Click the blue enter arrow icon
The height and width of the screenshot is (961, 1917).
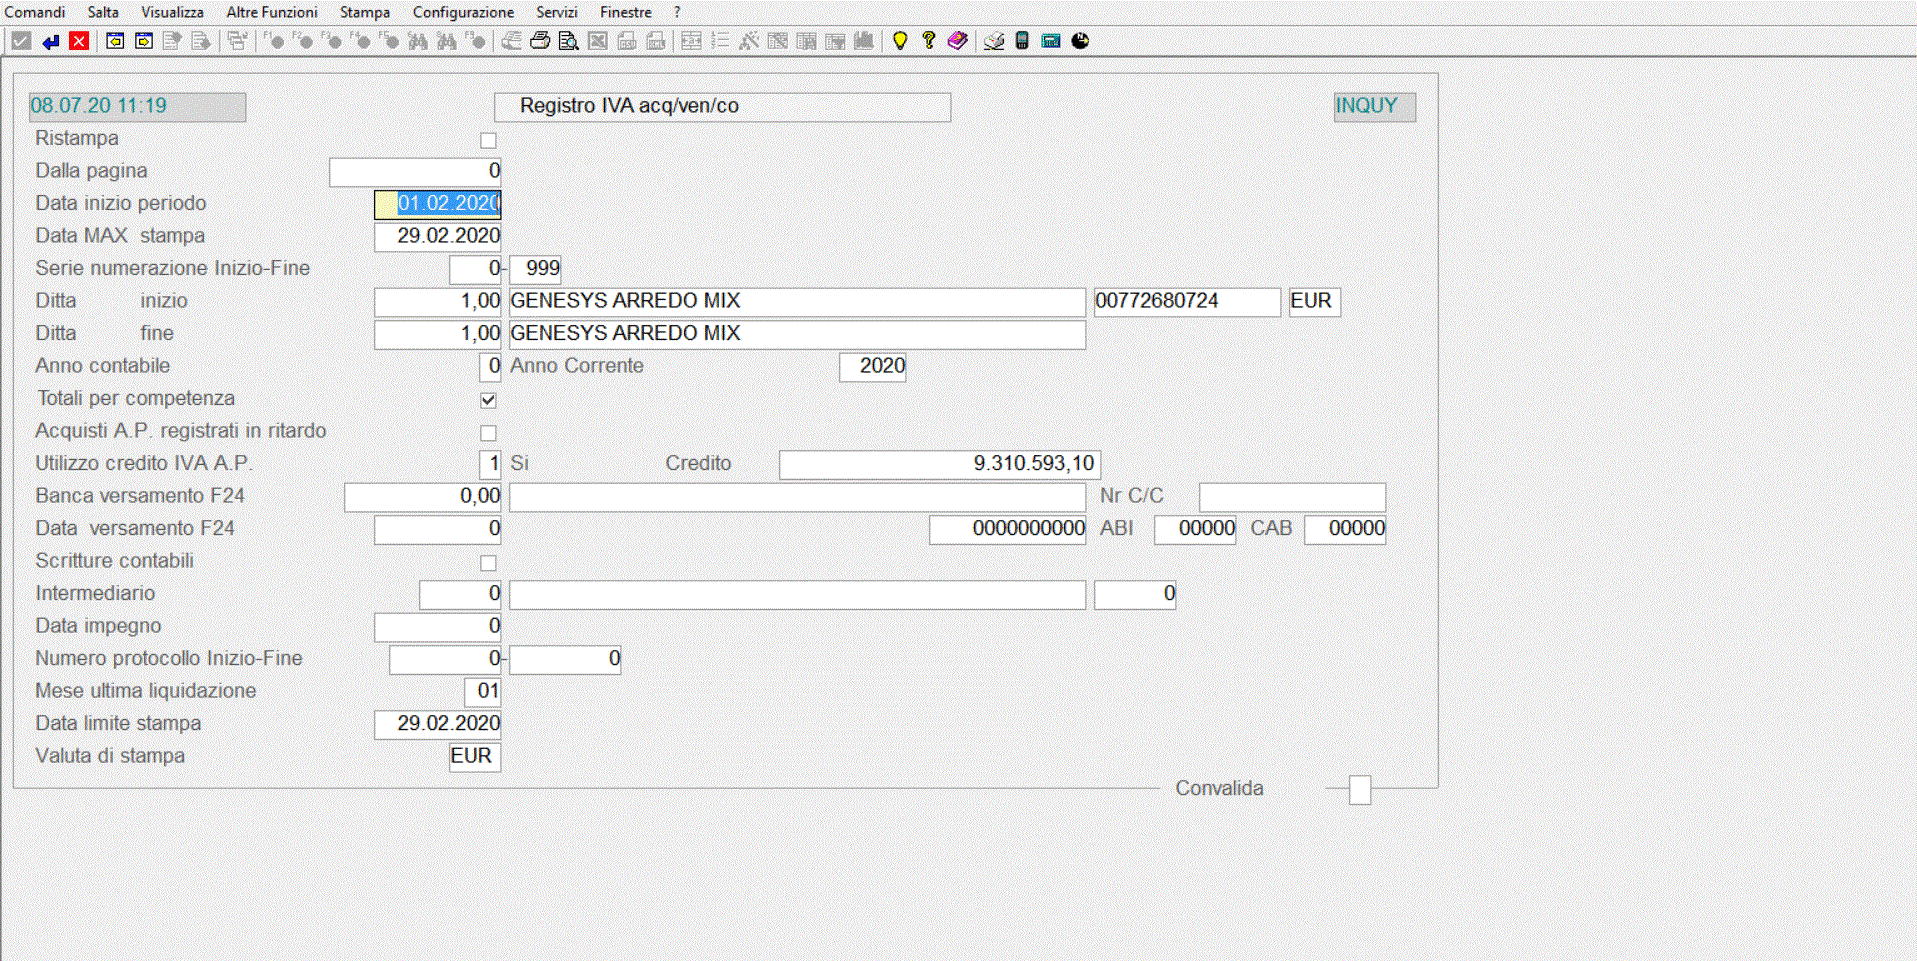pos(50,41)
